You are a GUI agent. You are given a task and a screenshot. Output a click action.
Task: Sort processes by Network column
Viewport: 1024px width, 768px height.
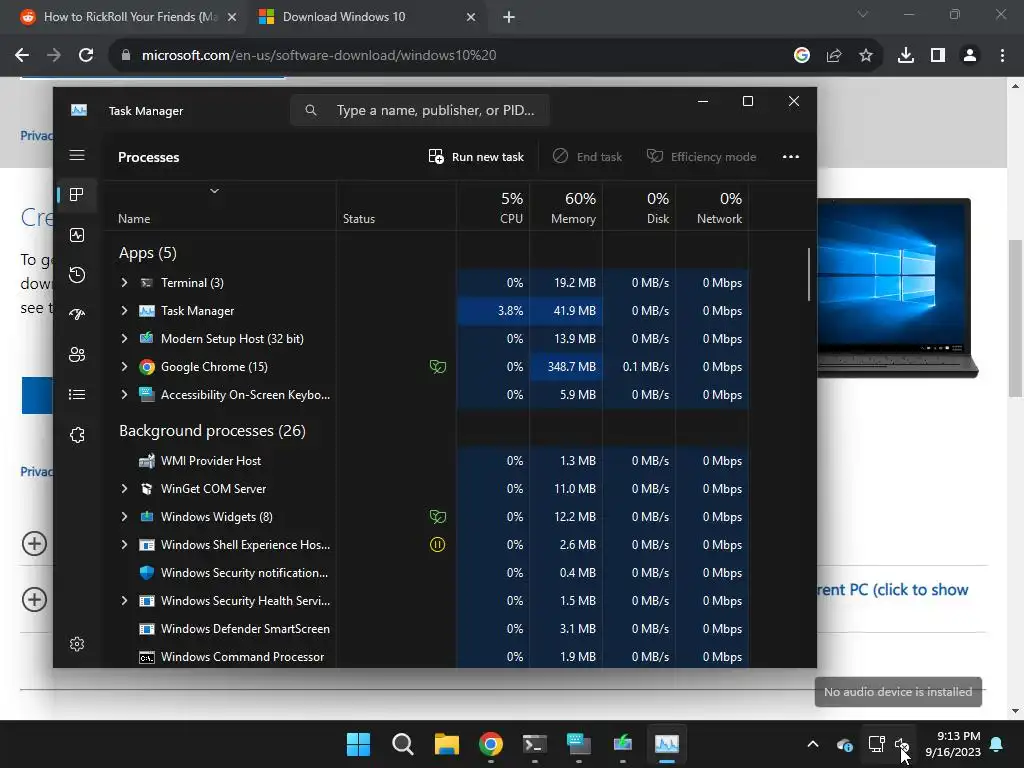712,207
